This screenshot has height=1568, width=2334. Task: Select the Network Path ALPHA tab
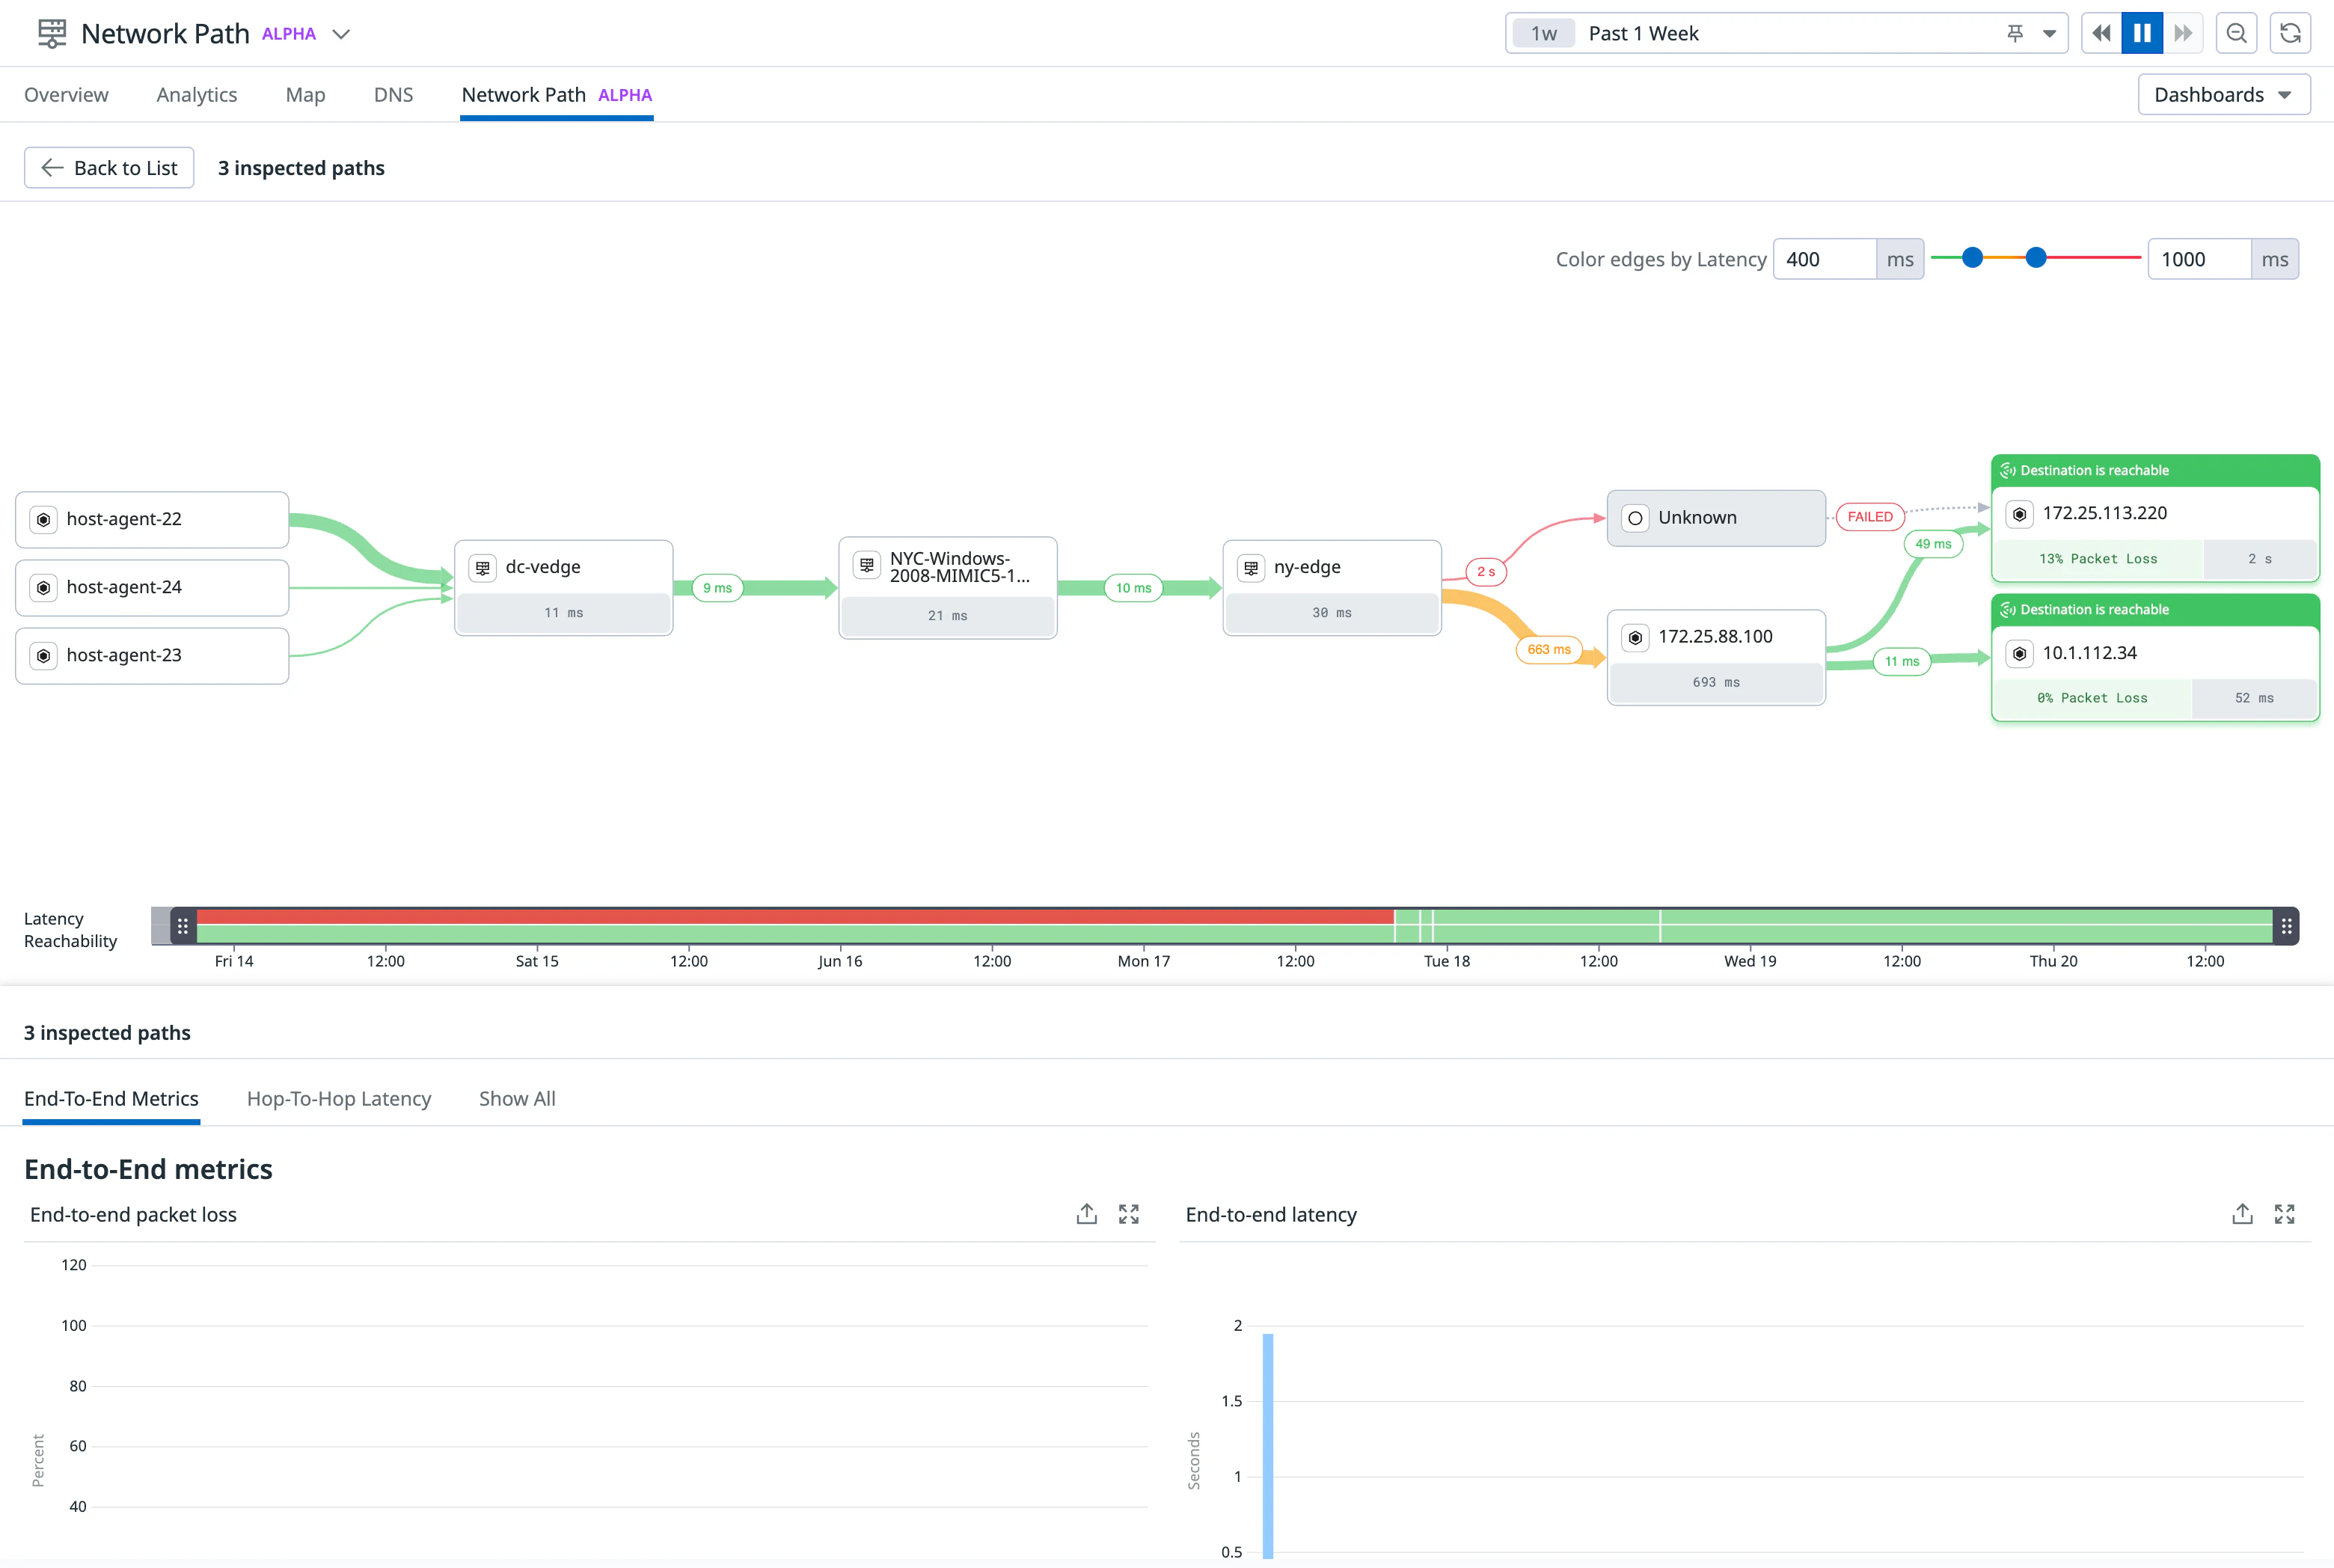tap(556, 95)
